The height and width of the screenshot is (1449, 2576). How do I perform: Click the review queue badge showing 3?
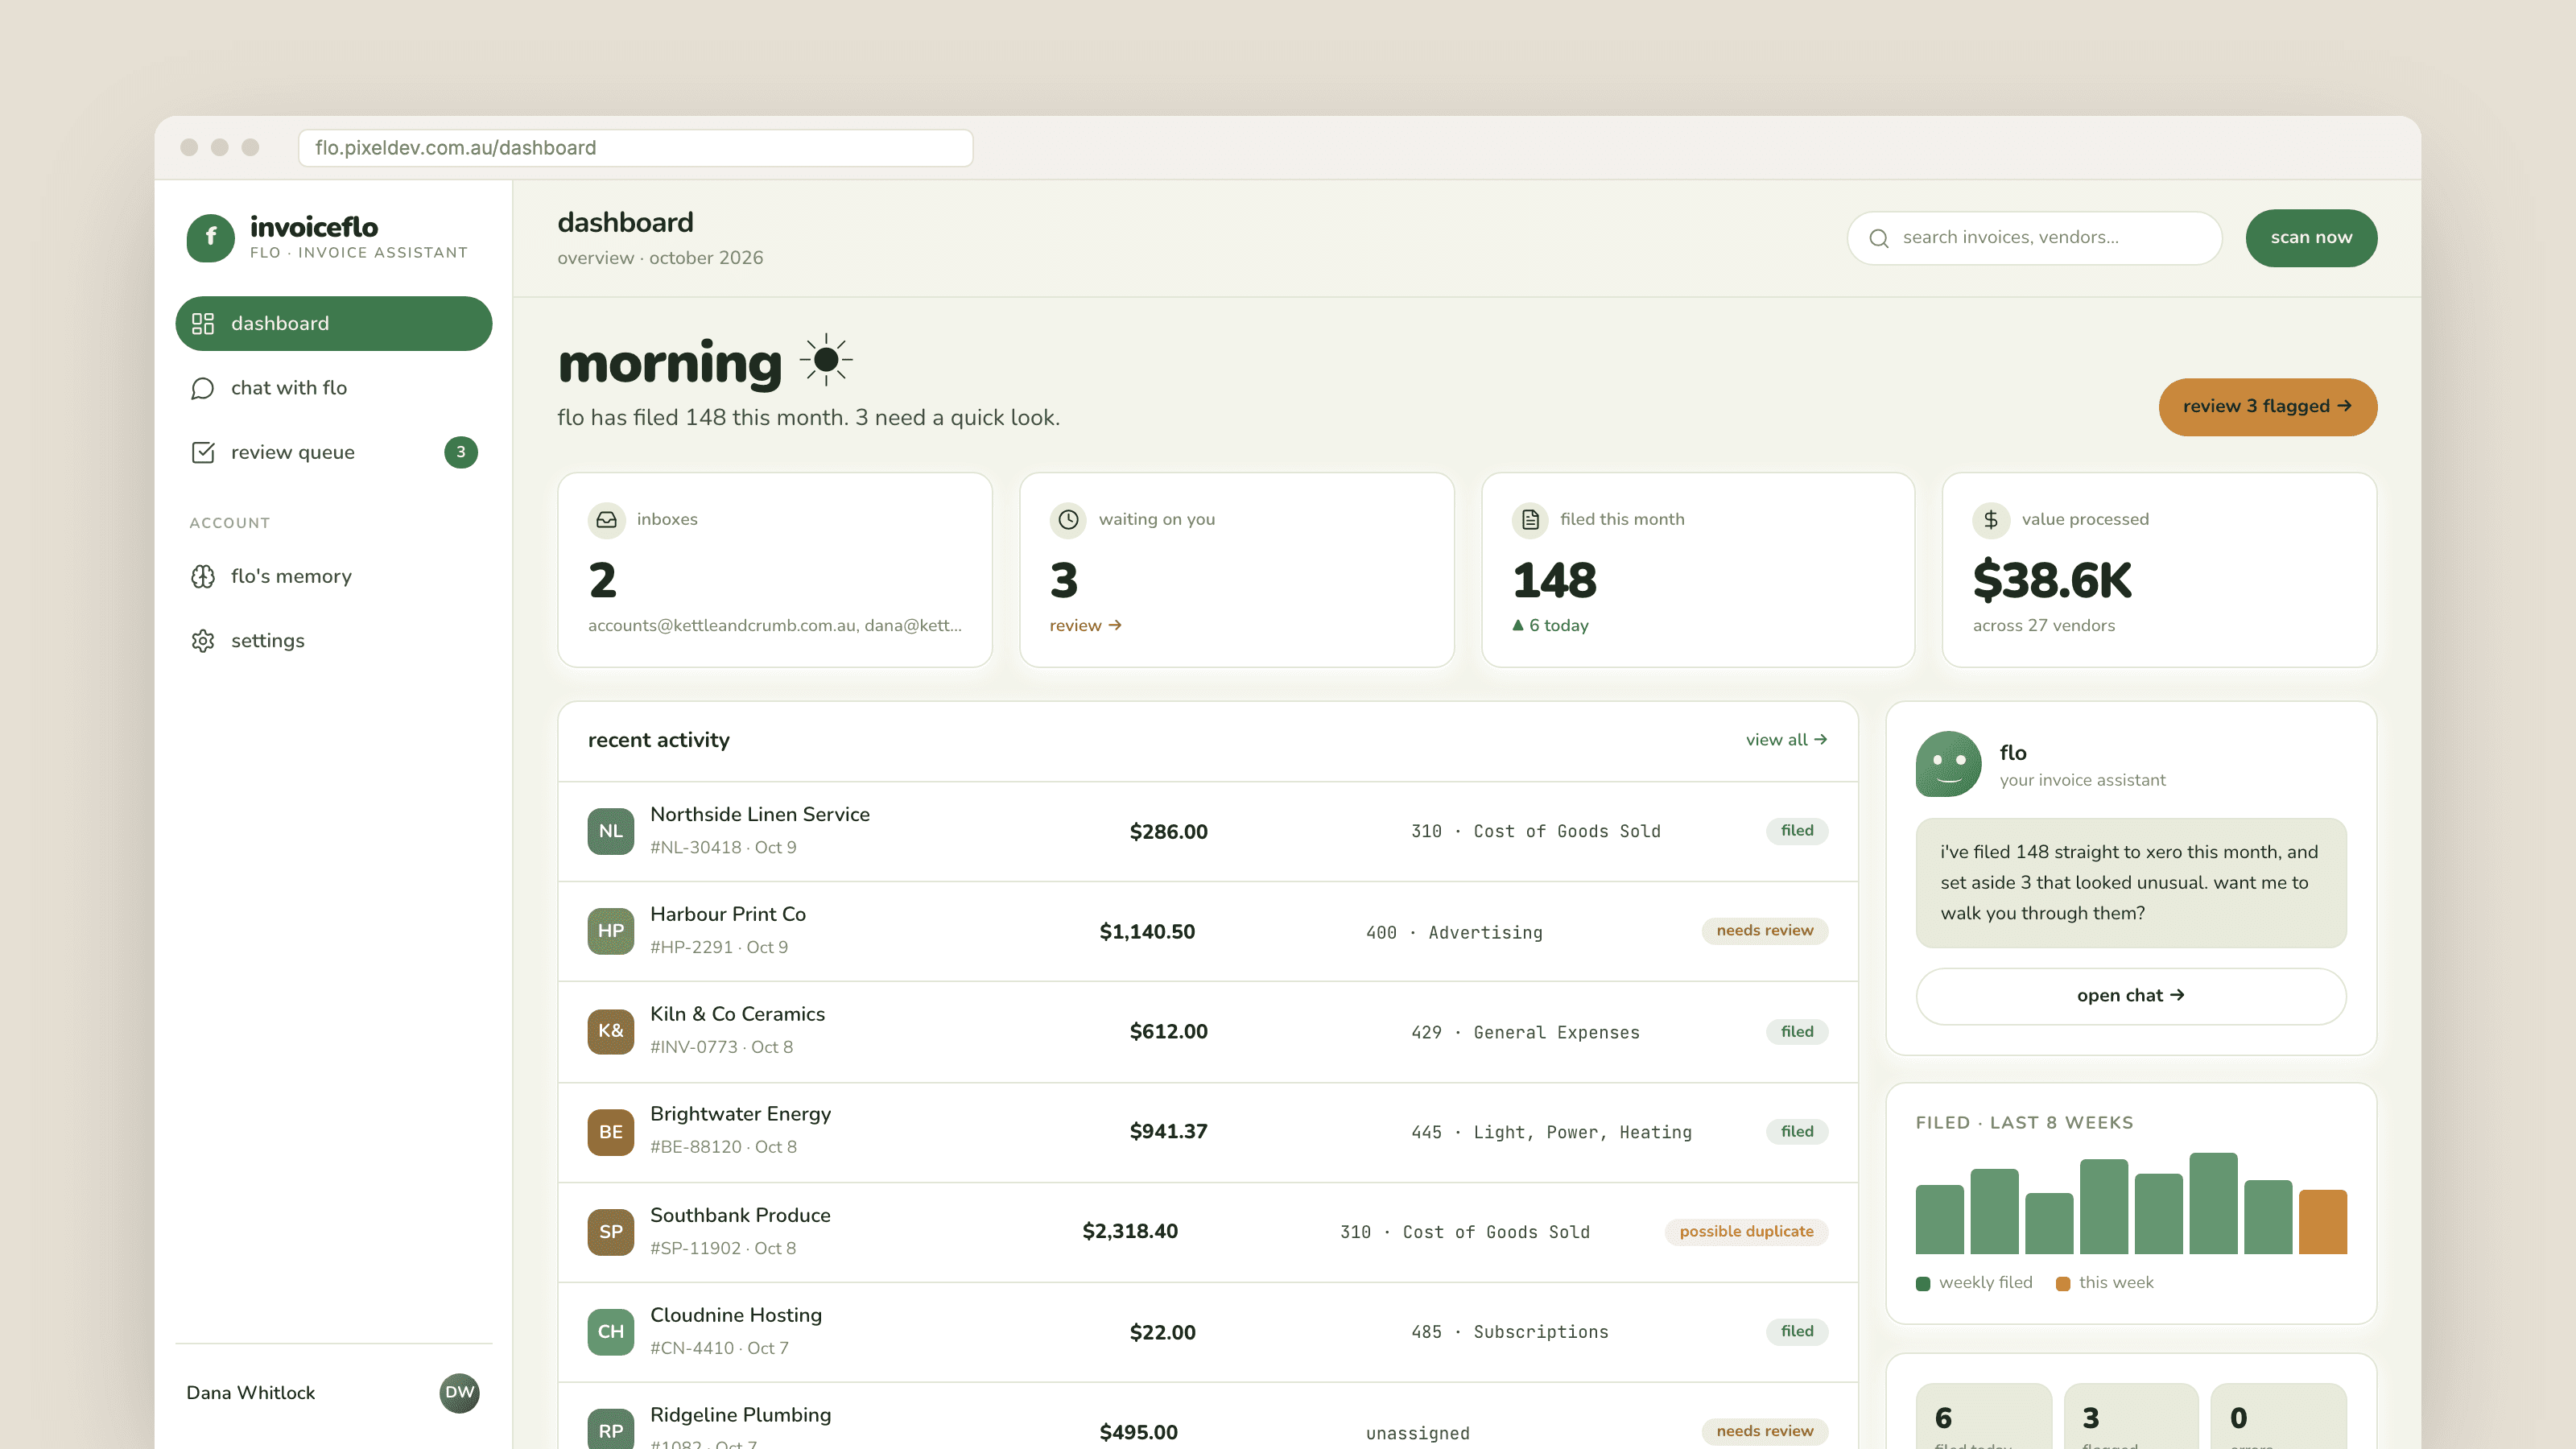[460, 452]
